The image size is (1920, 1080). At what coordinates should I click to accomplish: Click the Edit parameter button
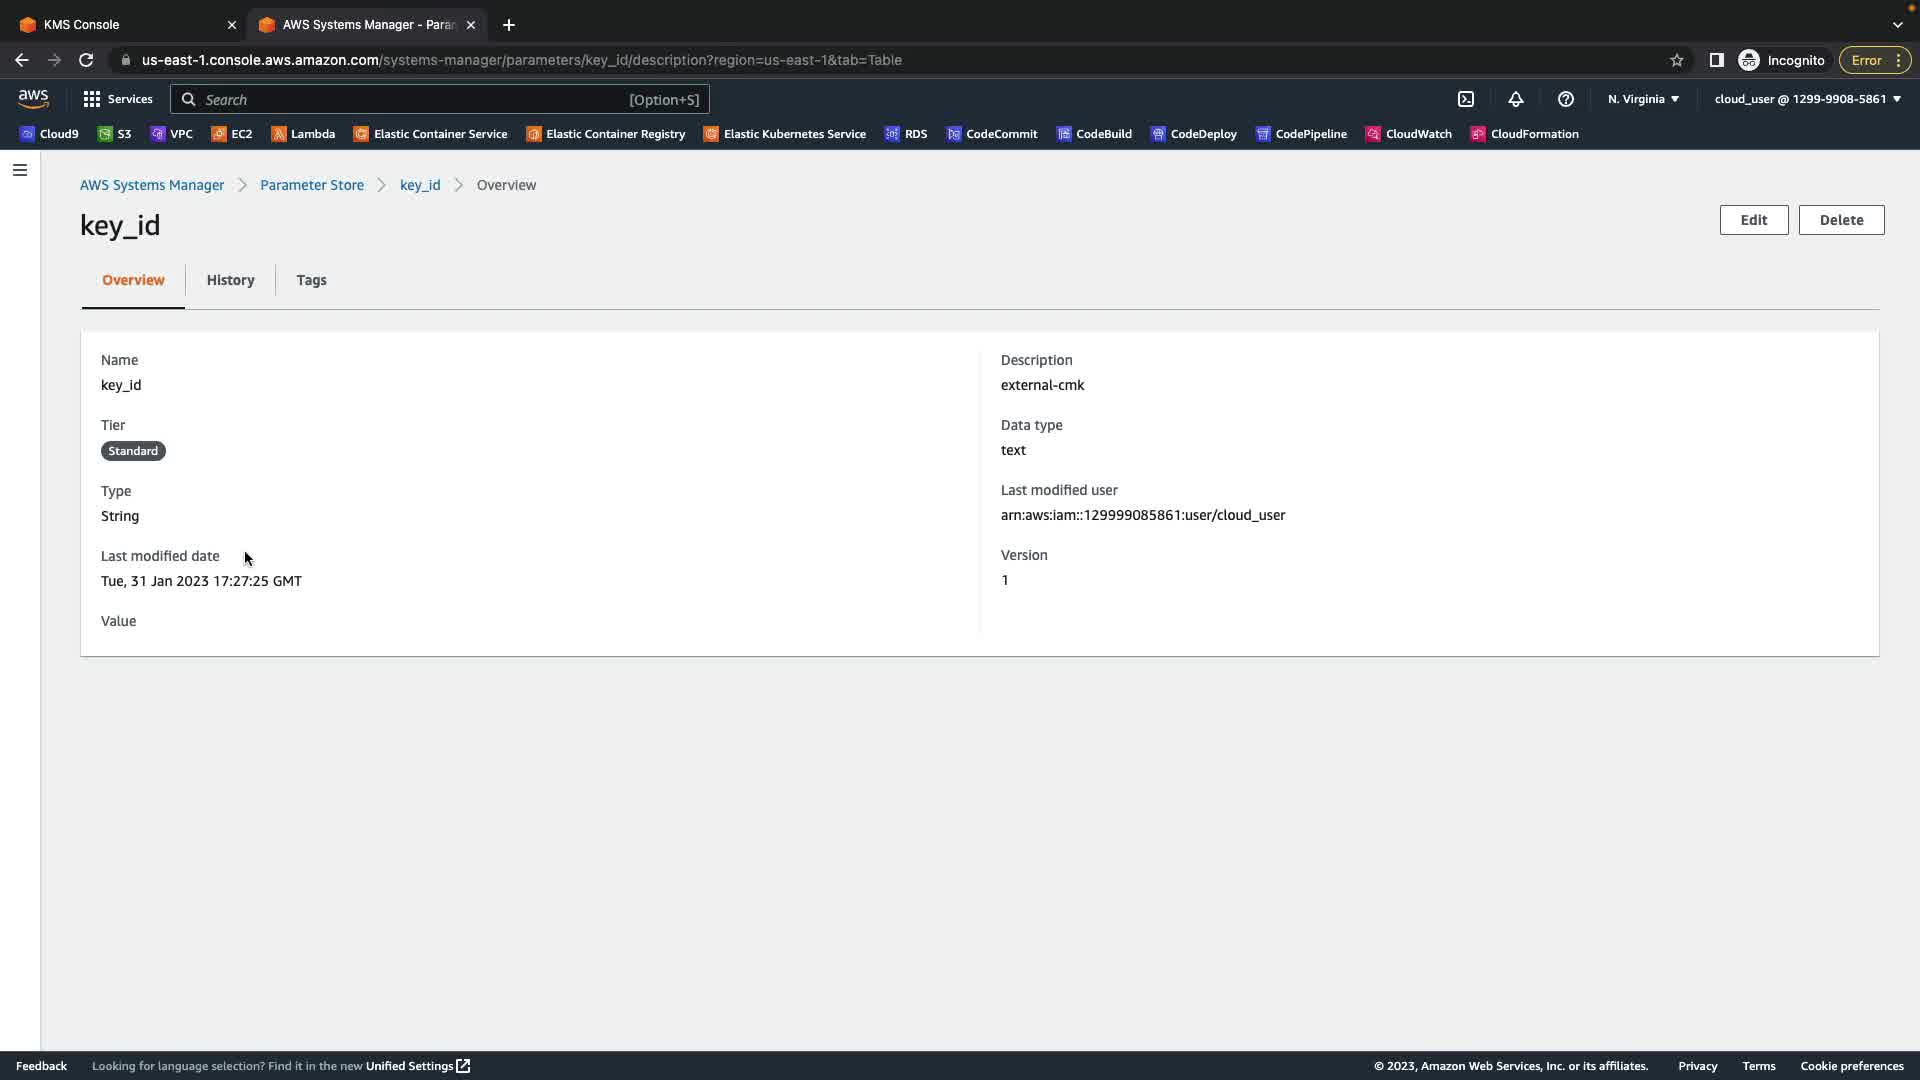click(x=1753, y=220)
